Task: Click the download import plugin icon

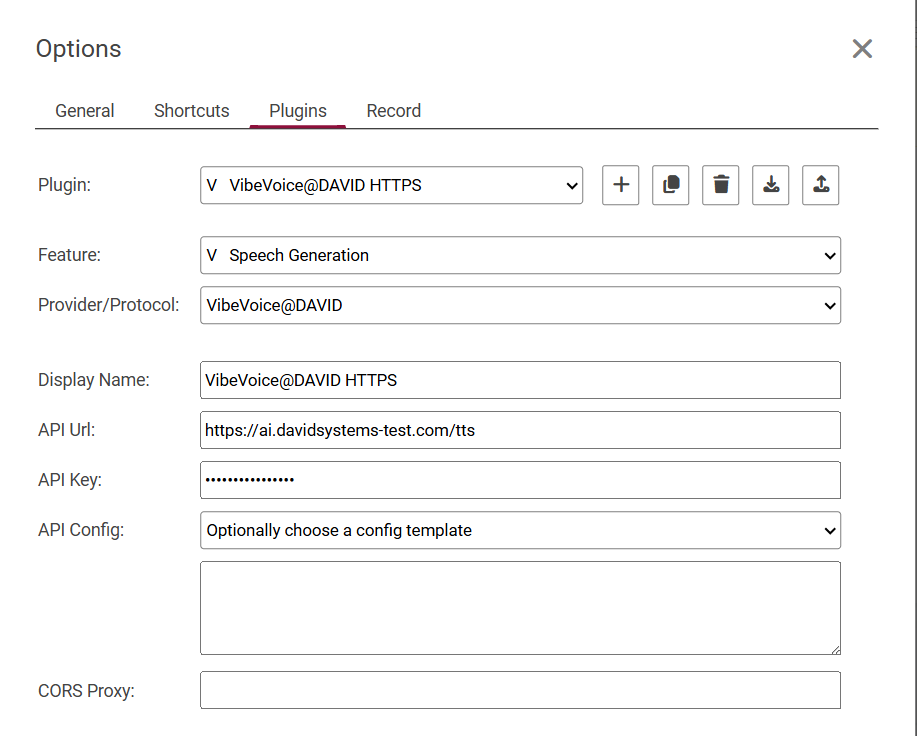Action: coord(771,185)
